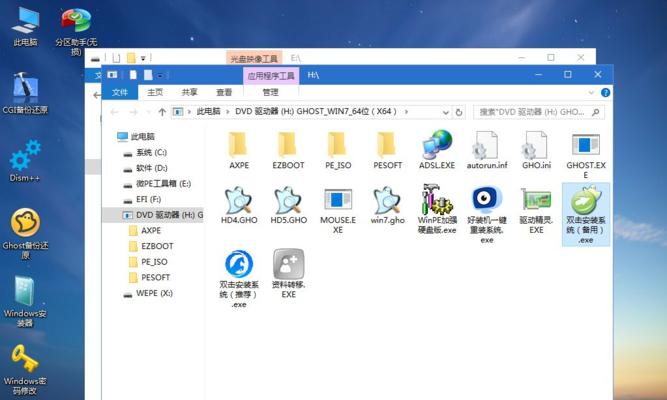Select the autorun.inf file

click(487, 151)
